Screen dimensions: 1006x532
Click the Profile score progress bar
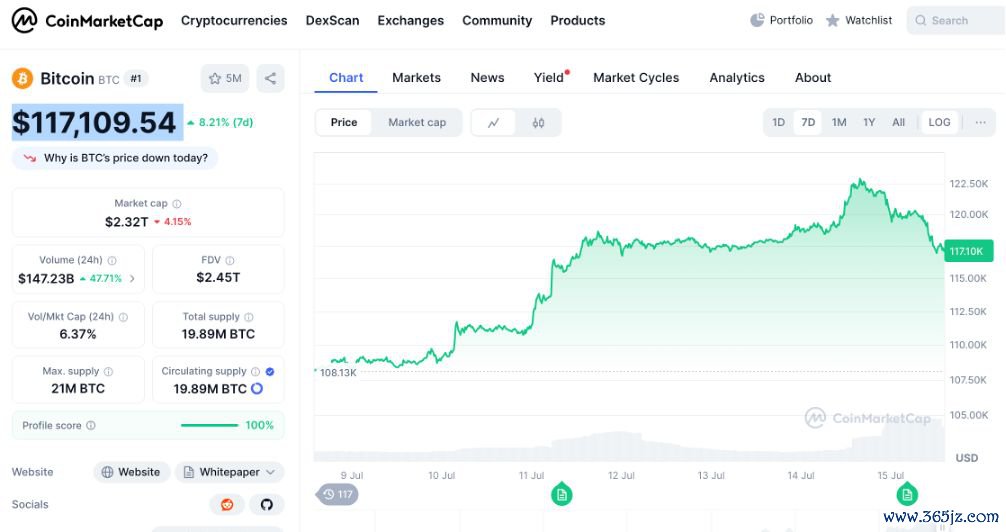click(209, 425)
